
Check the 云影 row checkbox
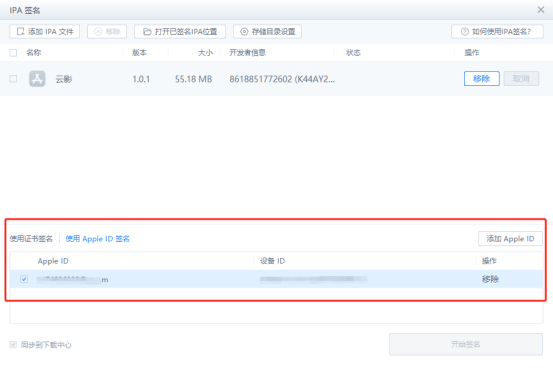[13, 79]
